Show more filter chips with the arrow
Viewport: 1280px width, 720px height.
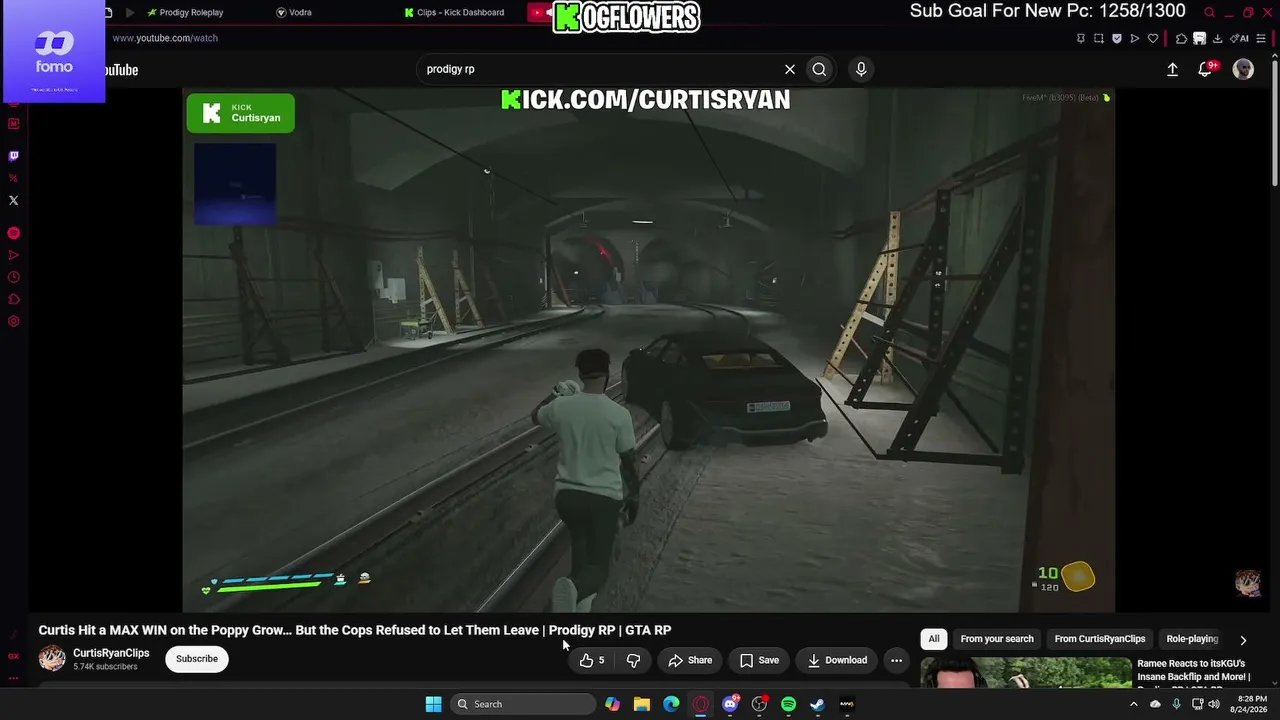(1243, 640)
